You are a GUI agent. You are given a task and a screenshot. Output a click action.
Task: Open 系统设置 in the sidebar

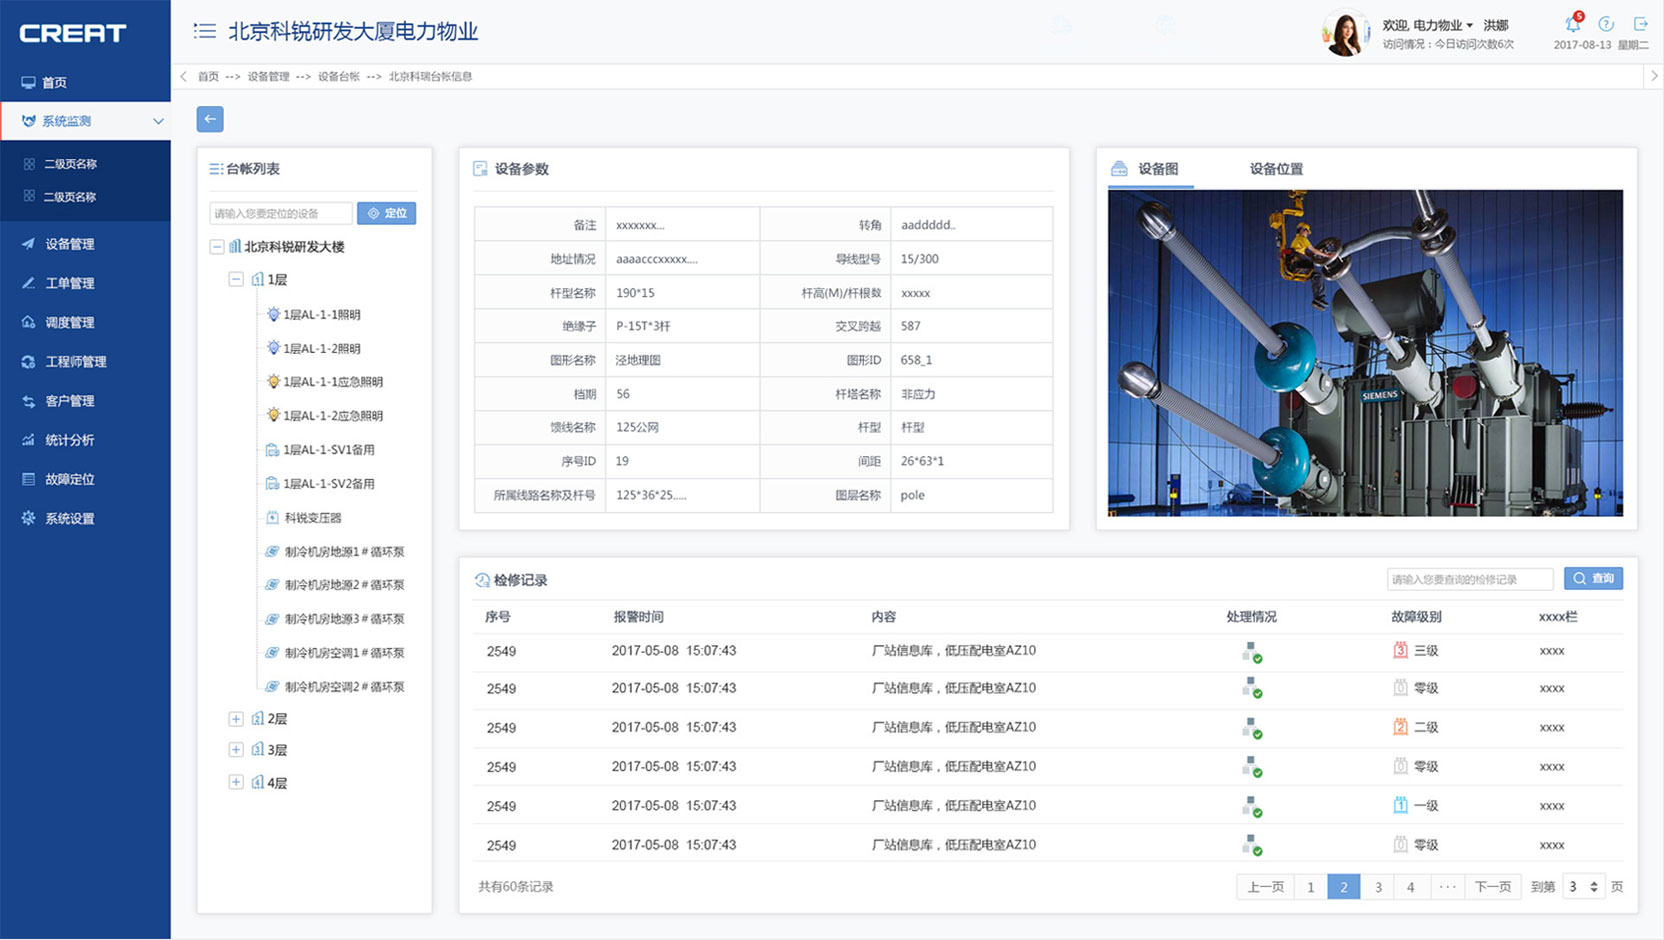(x=69, y=518)
